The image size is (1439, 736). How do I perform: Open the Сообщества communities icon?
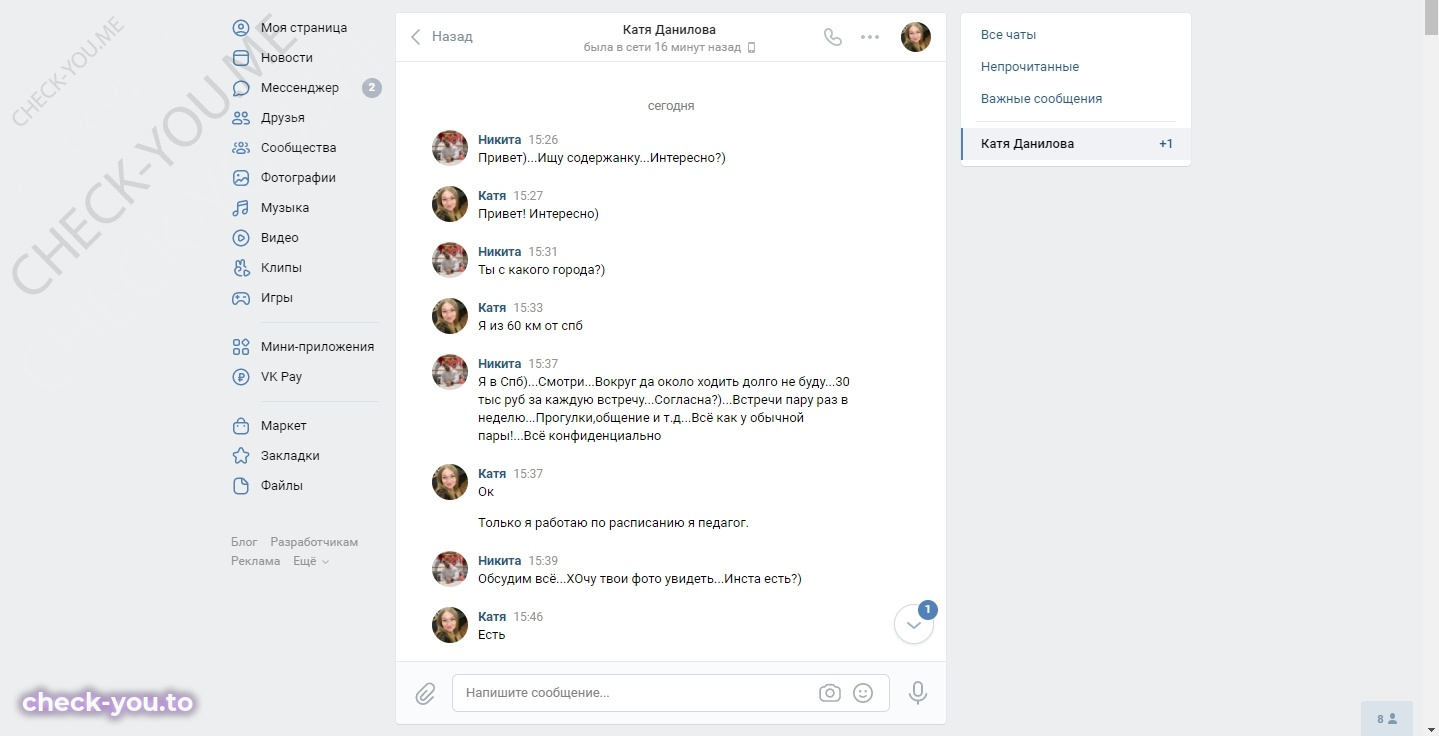pos(241,148)
